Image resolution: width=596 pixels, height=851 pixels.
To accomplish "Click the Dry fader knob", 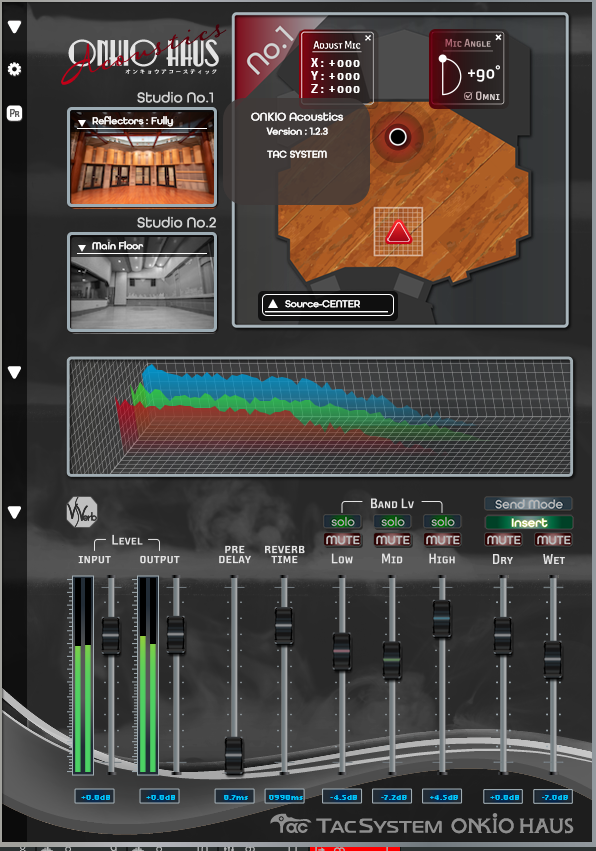I will (503, 636).
